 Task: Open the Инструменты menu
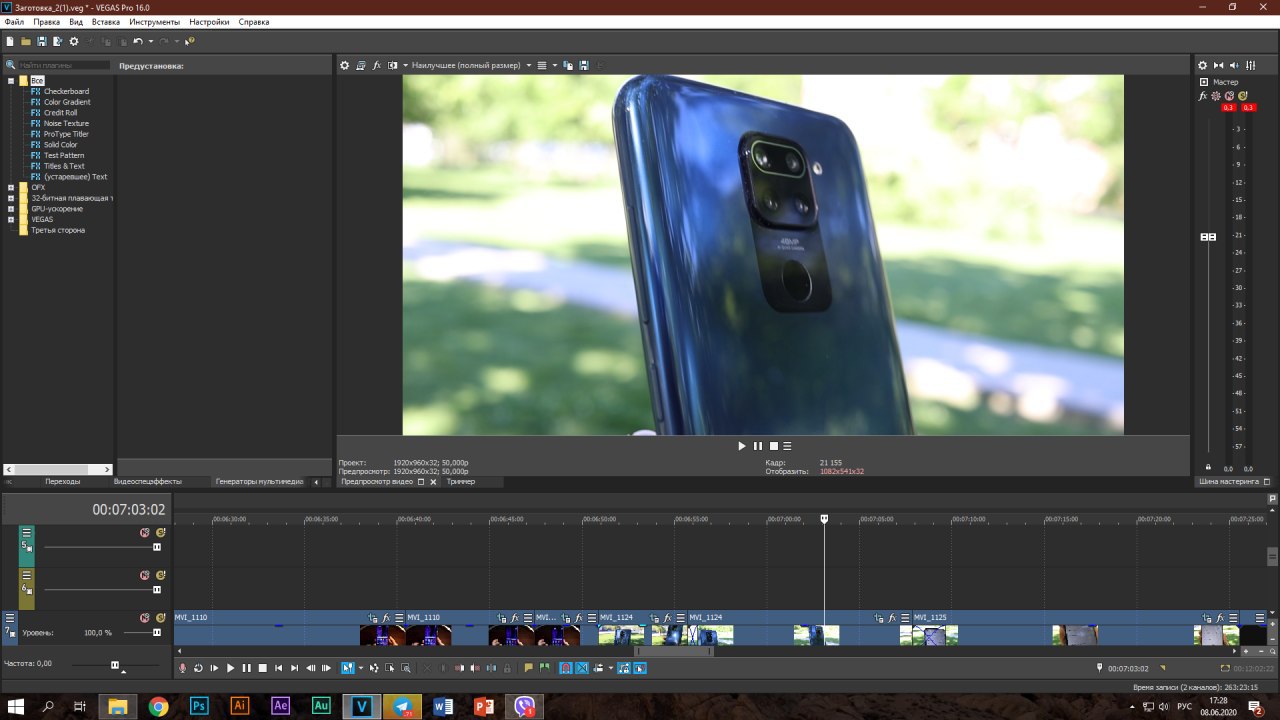154,22
